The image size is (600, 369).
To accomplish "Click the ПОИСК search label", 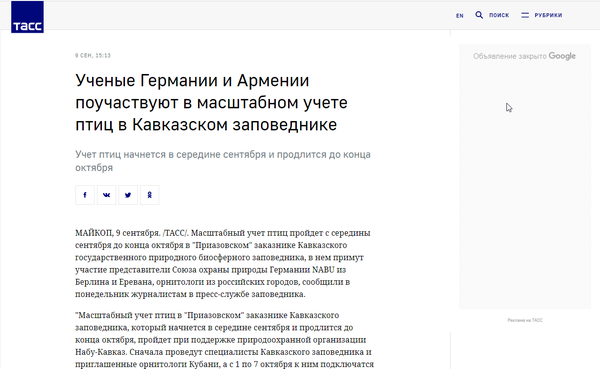I will (x=499, y=15).
